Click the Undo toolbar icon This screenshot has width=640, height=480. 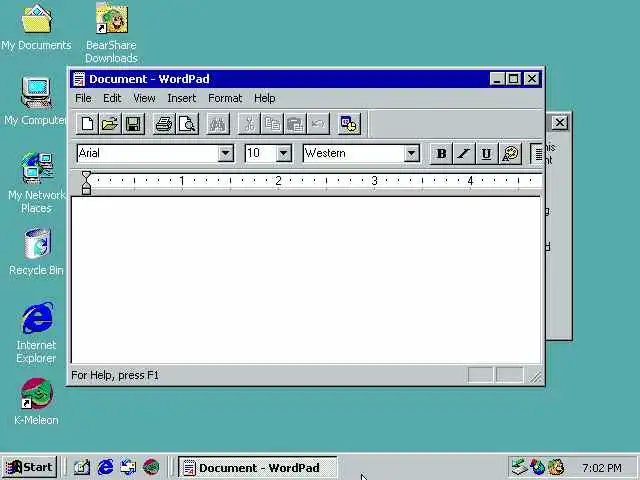coord(318,124)
